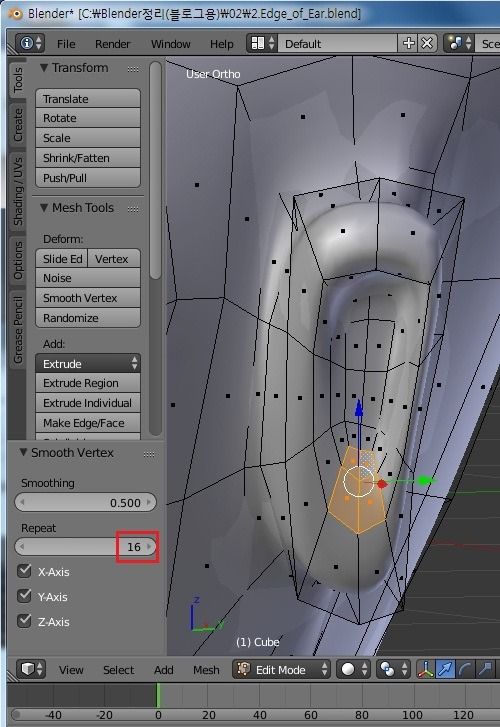
Task: Open the Select menu in 3D view header
Action: click(x=118, y=670)
